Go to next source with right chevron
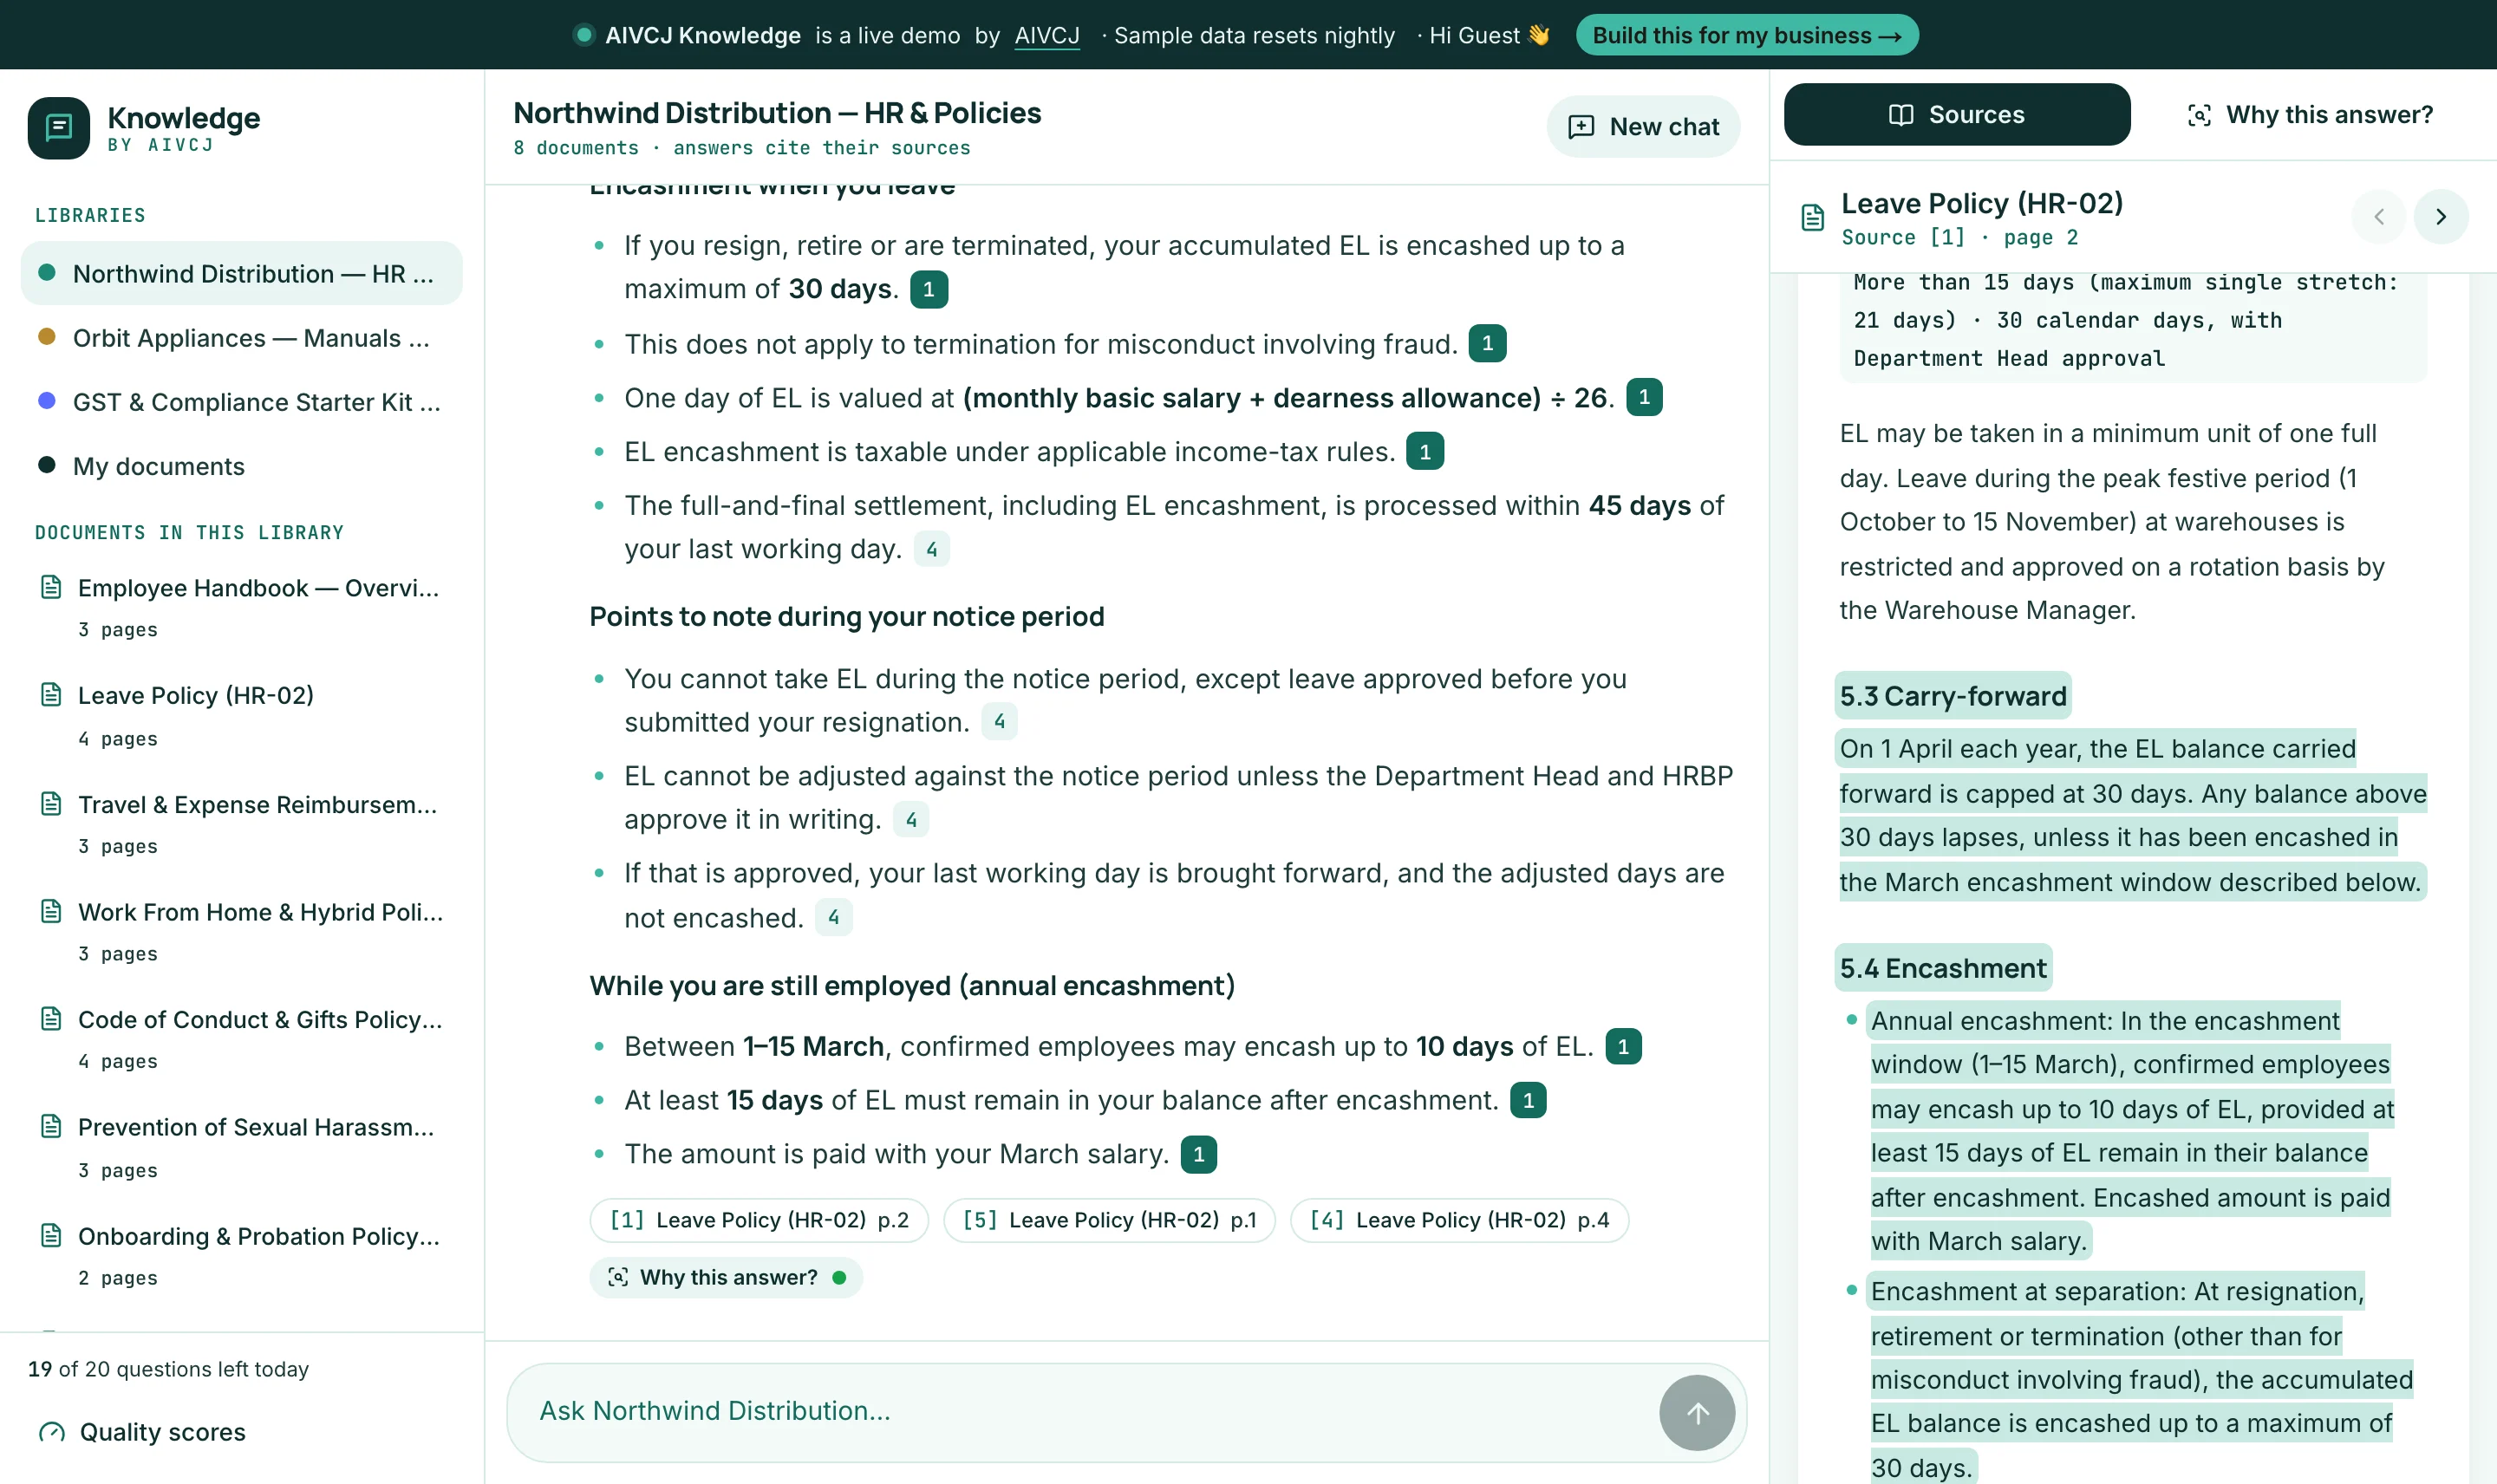The width and height of the screenshot is (2497, 1484). pos(2440,216)
